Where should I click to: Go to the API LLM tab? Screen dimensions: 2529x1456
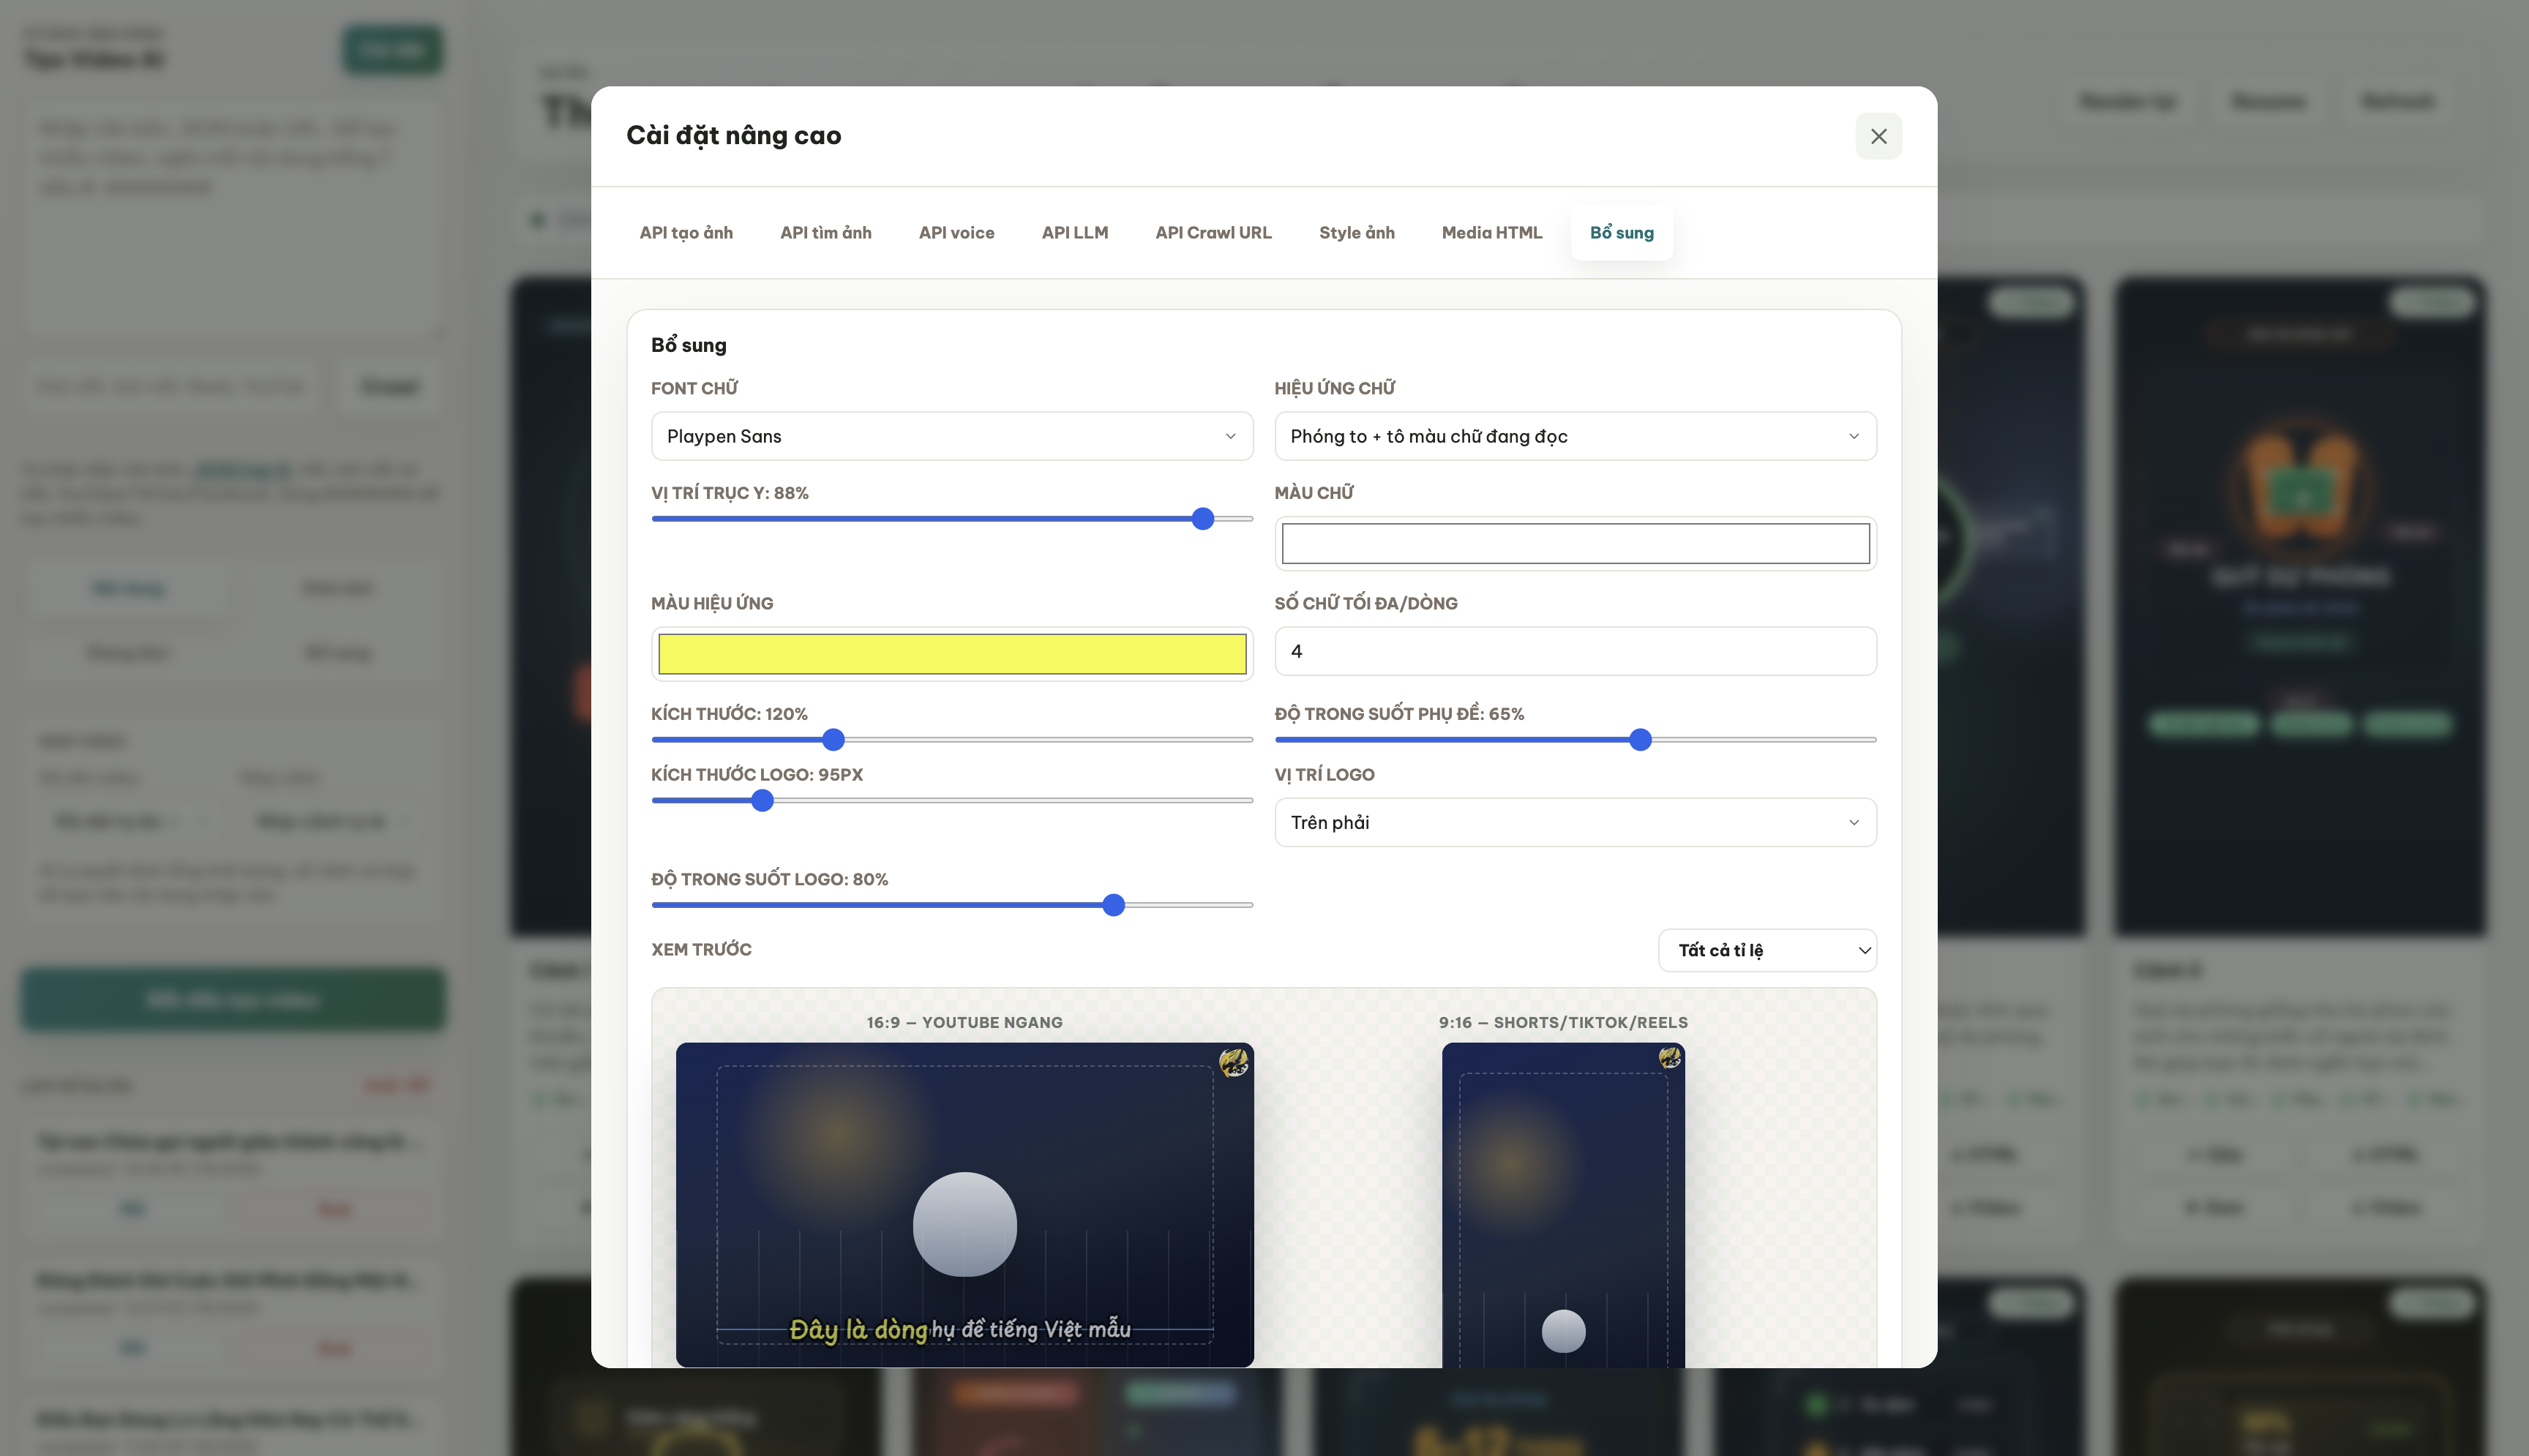1074,233
